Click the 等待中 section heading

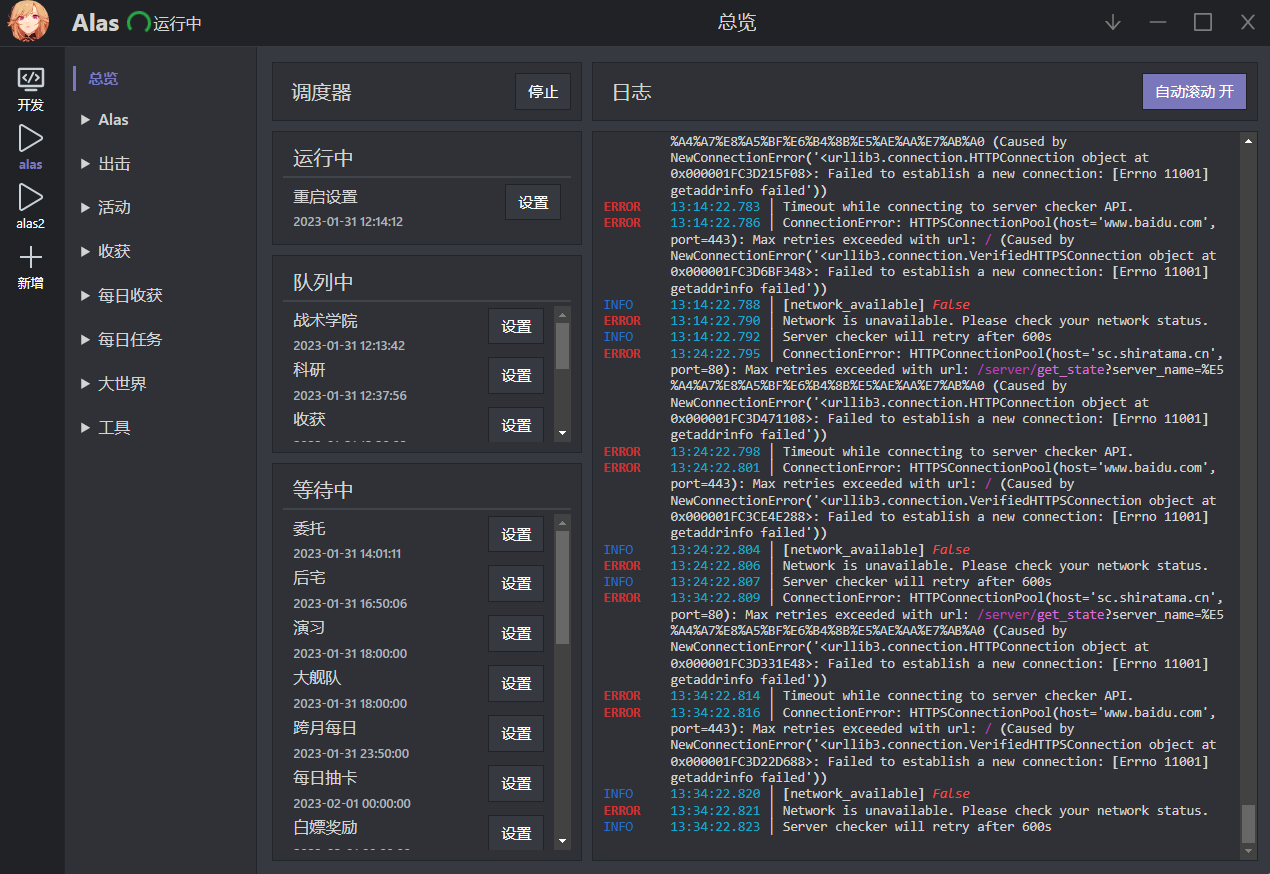point(323,490)
